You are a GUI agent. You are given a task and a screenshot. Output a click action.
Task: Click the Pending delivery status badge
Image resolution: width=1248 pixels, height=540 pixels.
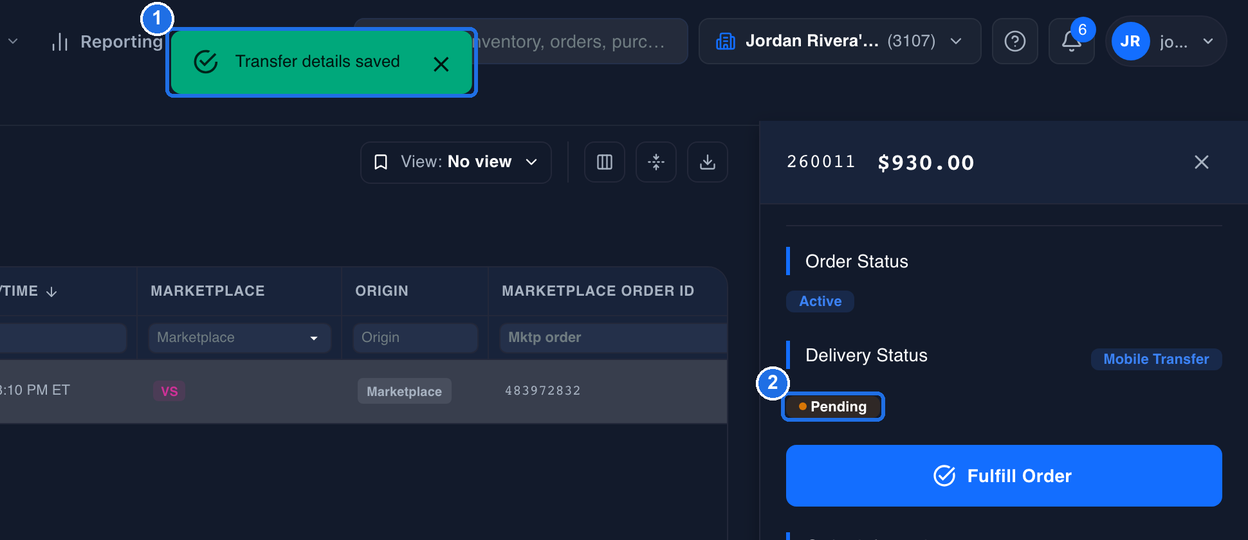click(x=833, y=407)
